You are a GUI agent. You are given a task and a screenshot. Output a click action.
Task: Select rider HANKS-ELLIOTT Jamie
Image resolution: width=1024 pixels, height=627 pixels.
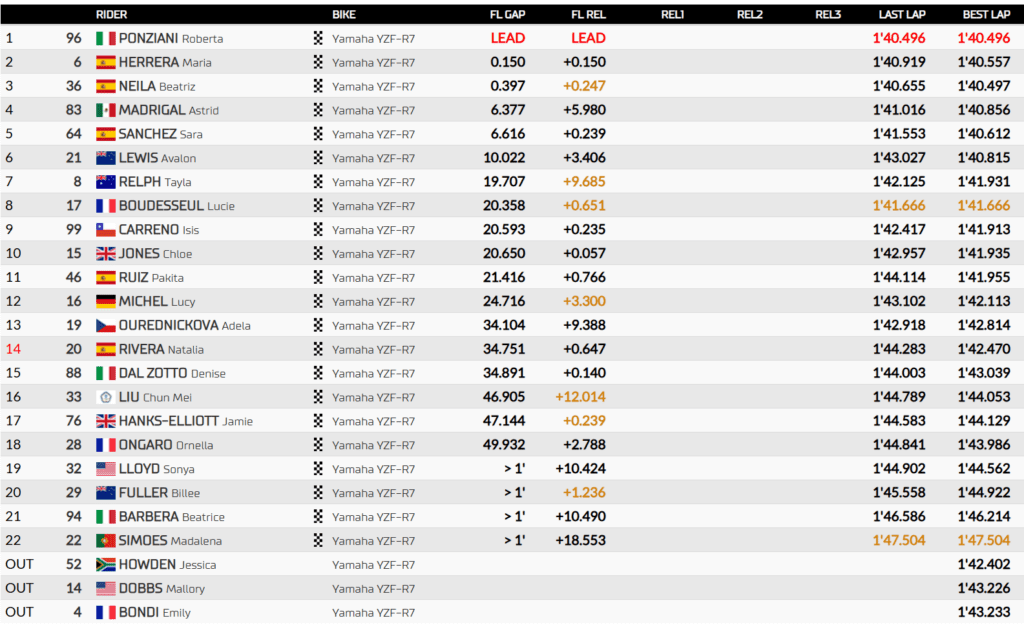[185, 421]
